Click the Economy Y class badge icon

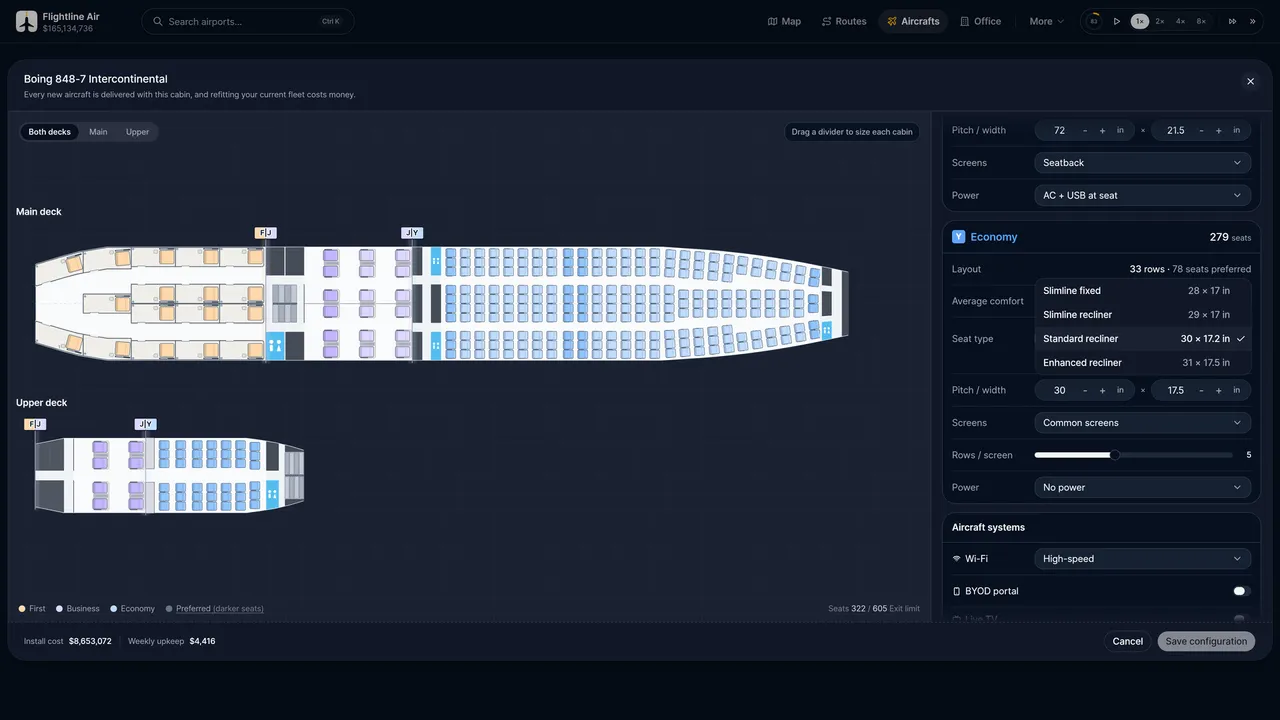click(958, 237)
